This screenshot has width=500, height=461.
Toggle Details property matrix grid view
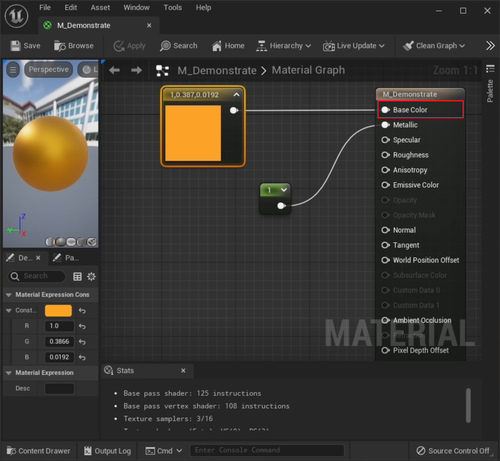pos(77,276)
